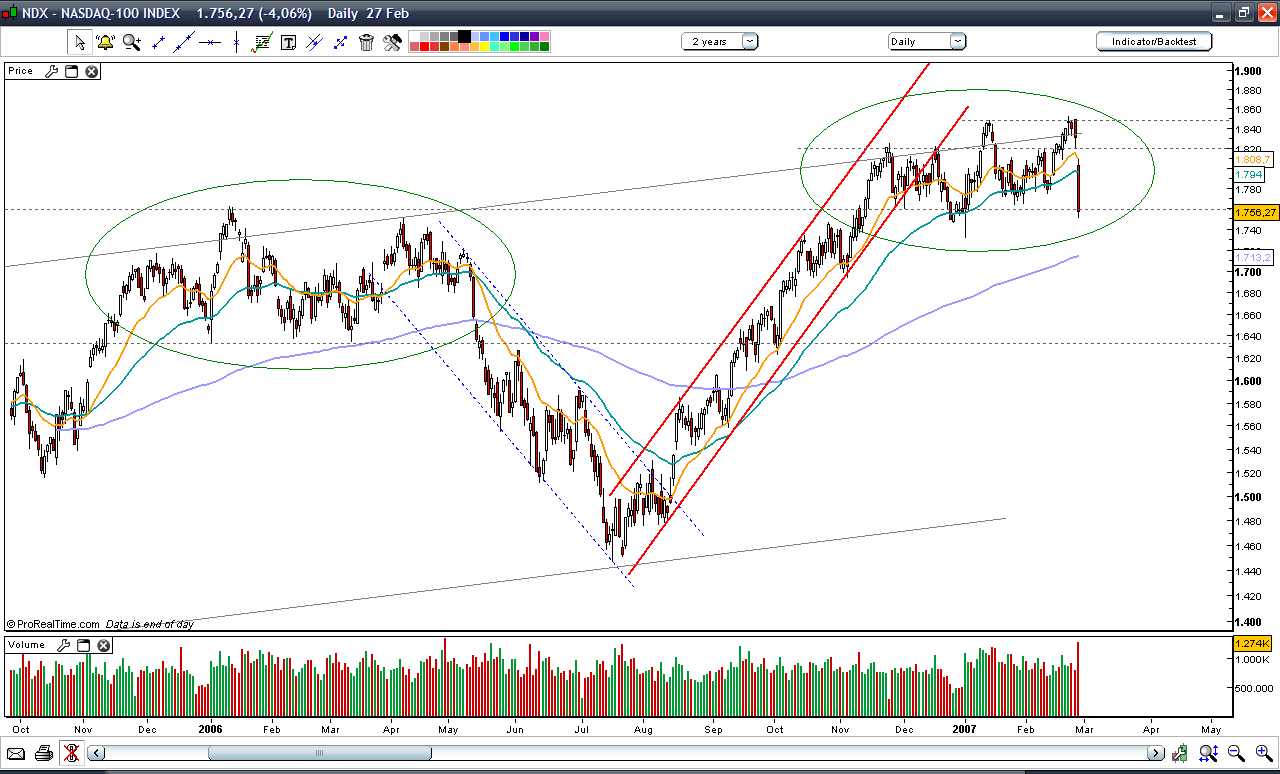Click the Jun month label

point(515,731)
